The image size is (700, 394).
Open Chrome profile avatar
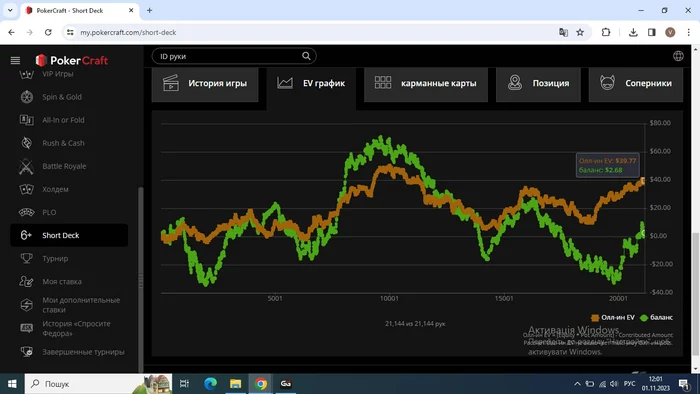[670, 32]
